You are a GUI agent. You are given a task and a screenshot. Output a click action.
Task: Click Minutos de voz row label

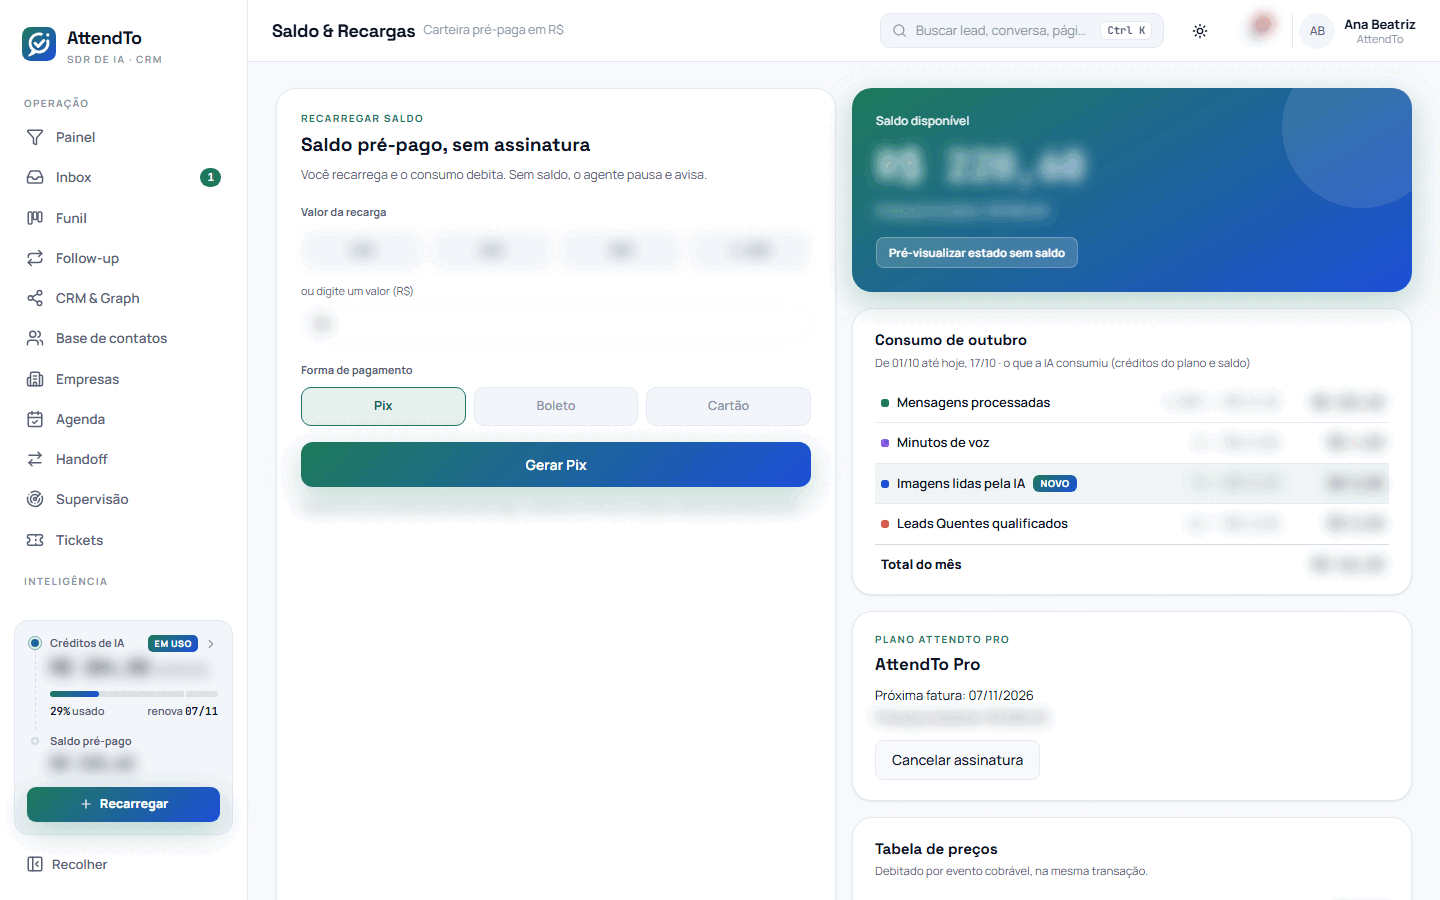pyautogui.click(x=943, y=443)
